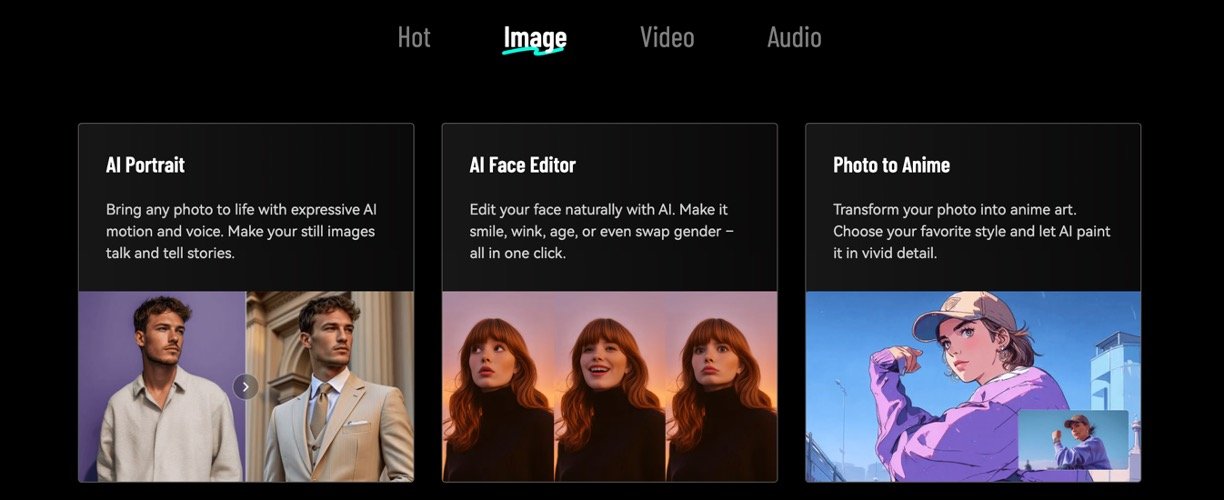Select the rightmost face in AI Face Editor preview
Screen dimensions: 1224x500
pyautogui.click(x=722, y=390)
